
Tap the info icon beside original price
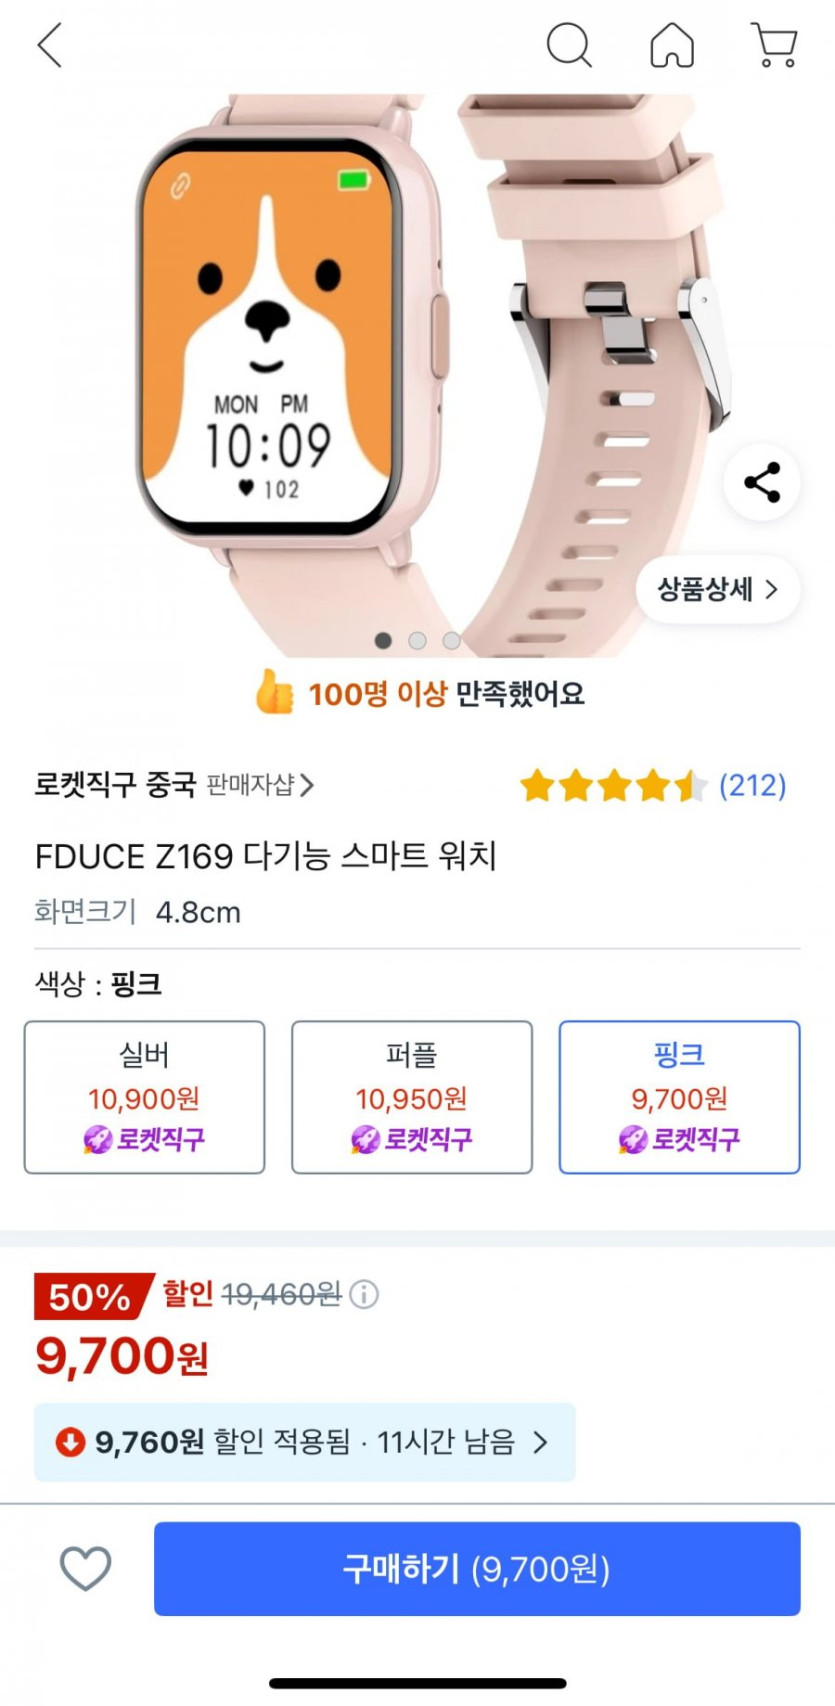coord(365,1295)
